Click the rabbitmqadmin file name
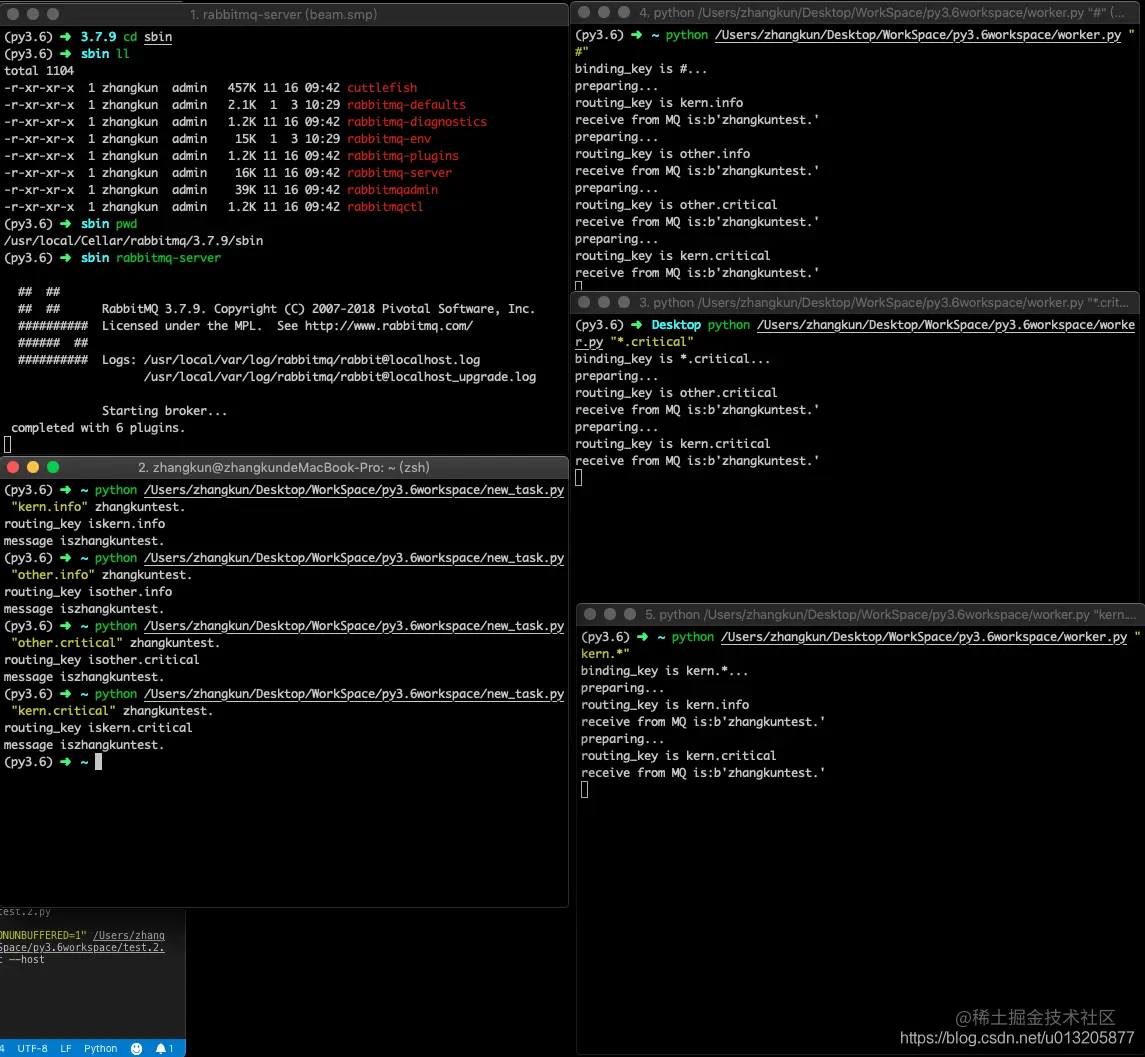 tap(392, 190)
